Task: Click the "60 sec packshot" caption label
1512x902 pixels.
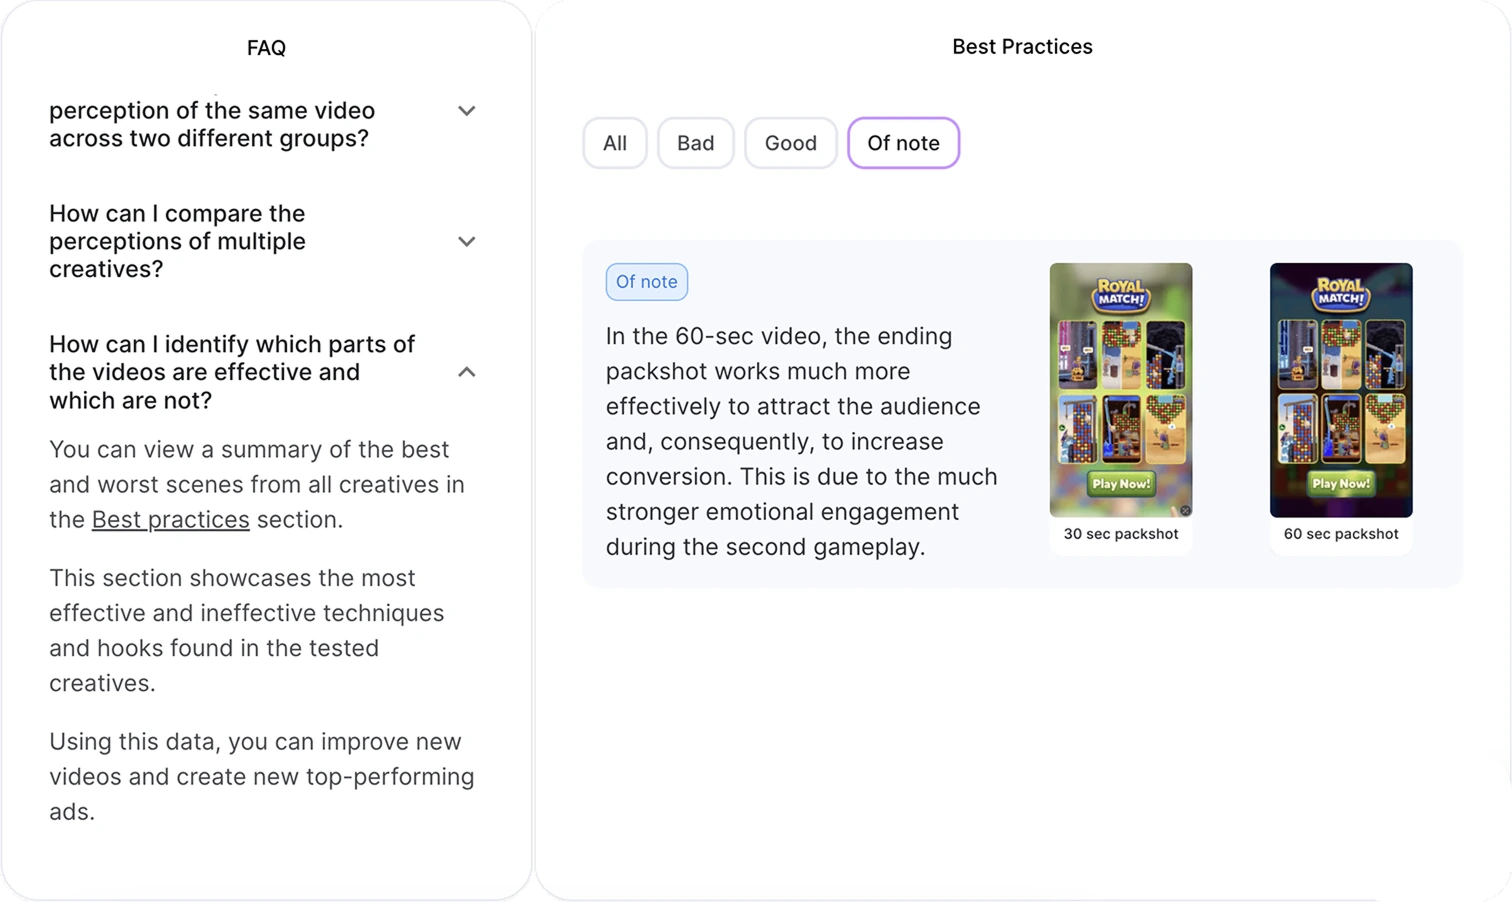Action: point(1340,534)
